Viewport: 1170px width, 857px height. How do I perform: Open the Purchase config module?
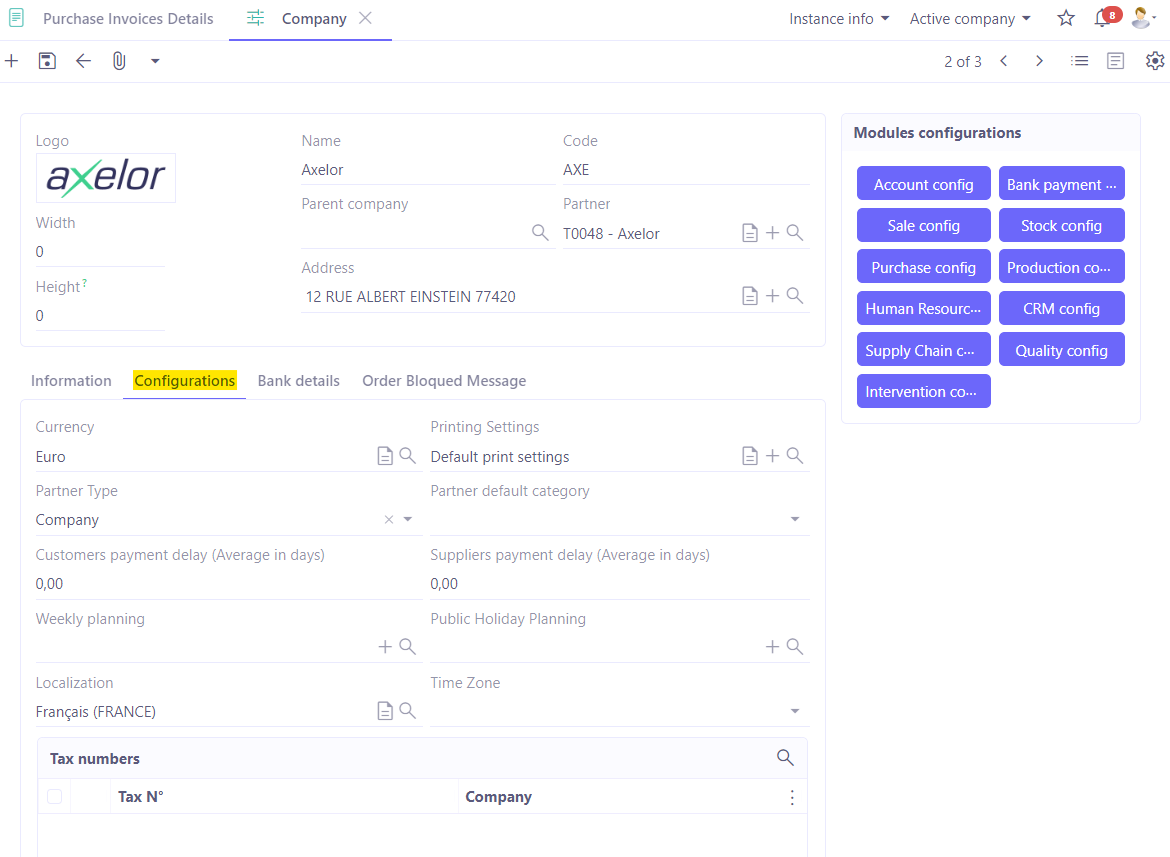[x=923, y=266]
